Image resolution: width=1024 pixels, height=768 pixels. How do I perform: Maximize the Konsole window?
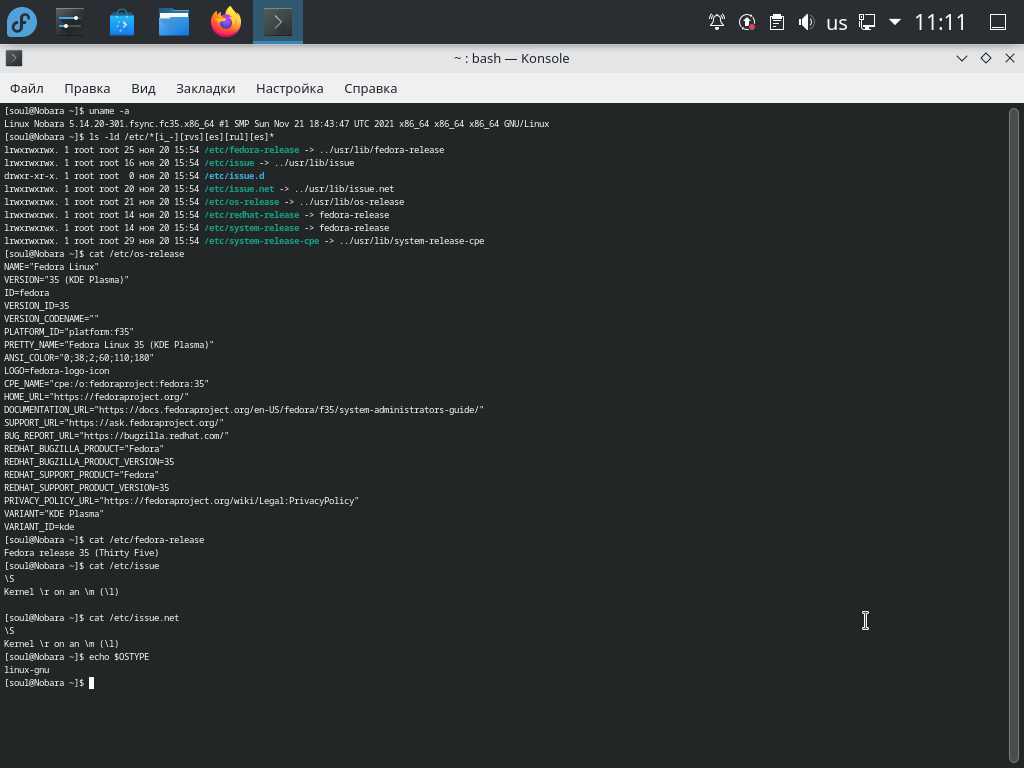tap(985, 58)
